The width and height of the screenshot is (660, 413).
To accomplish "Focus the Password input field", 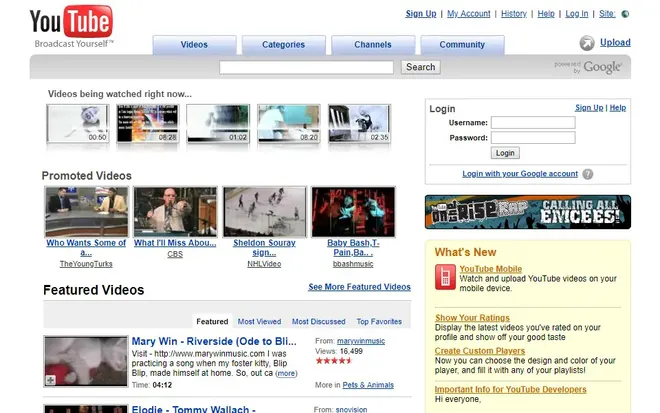I will coord(533,138).
